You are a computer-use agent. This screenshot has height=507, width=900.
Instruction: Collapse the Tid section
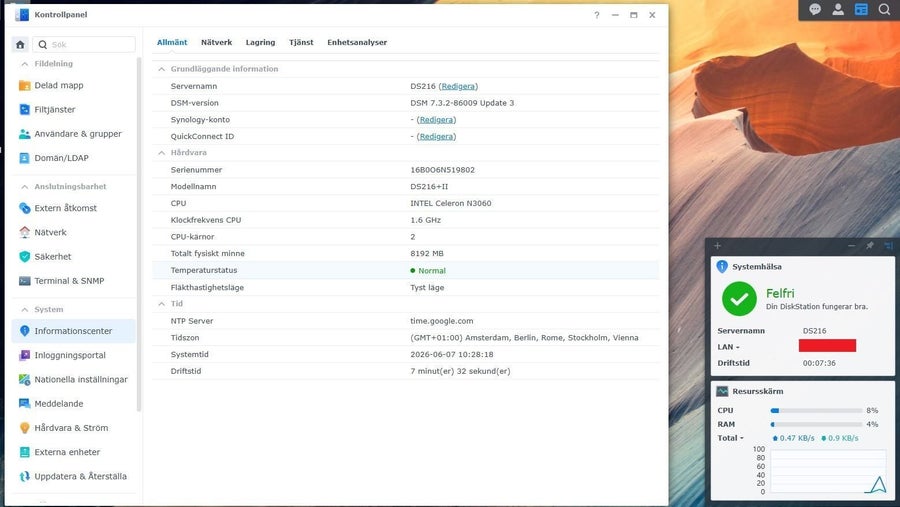[x=161, y=304]
